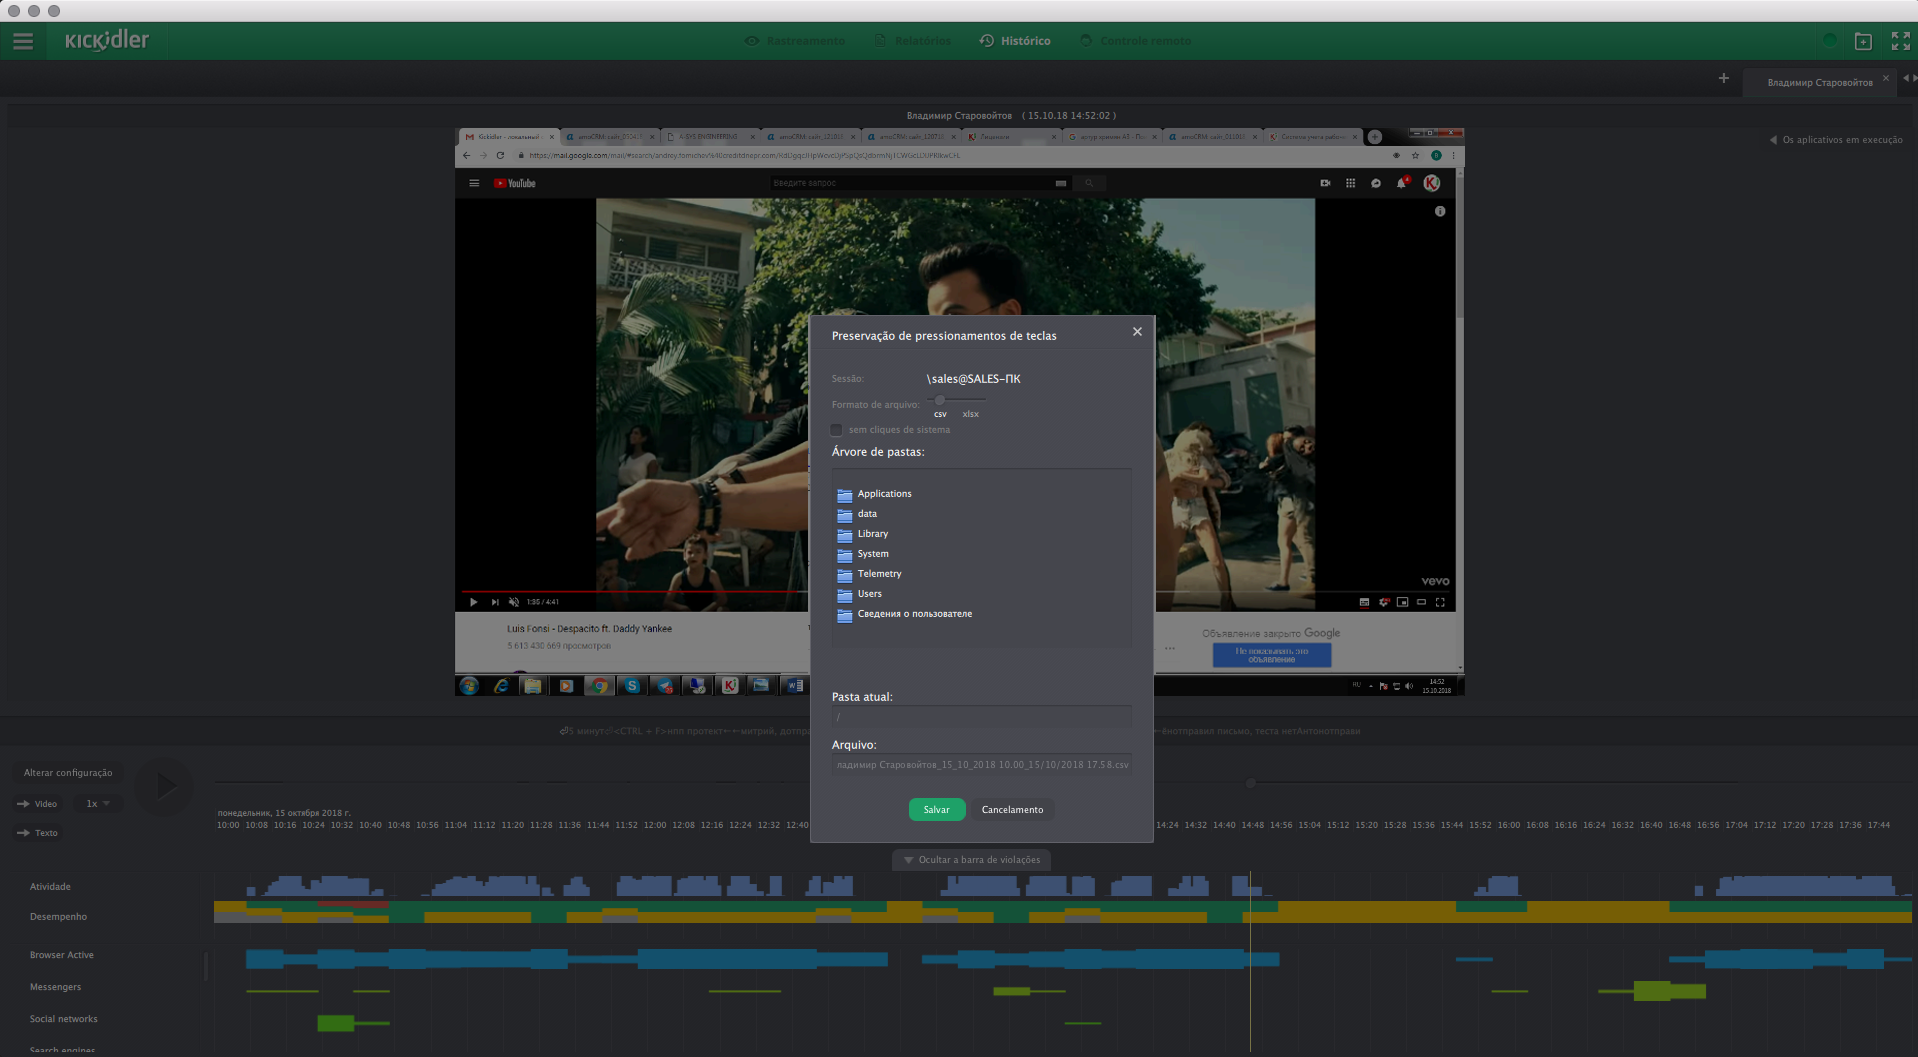Click the Arquivo file name field
Screen dimensions: 1918x1057
pos(981,765)
